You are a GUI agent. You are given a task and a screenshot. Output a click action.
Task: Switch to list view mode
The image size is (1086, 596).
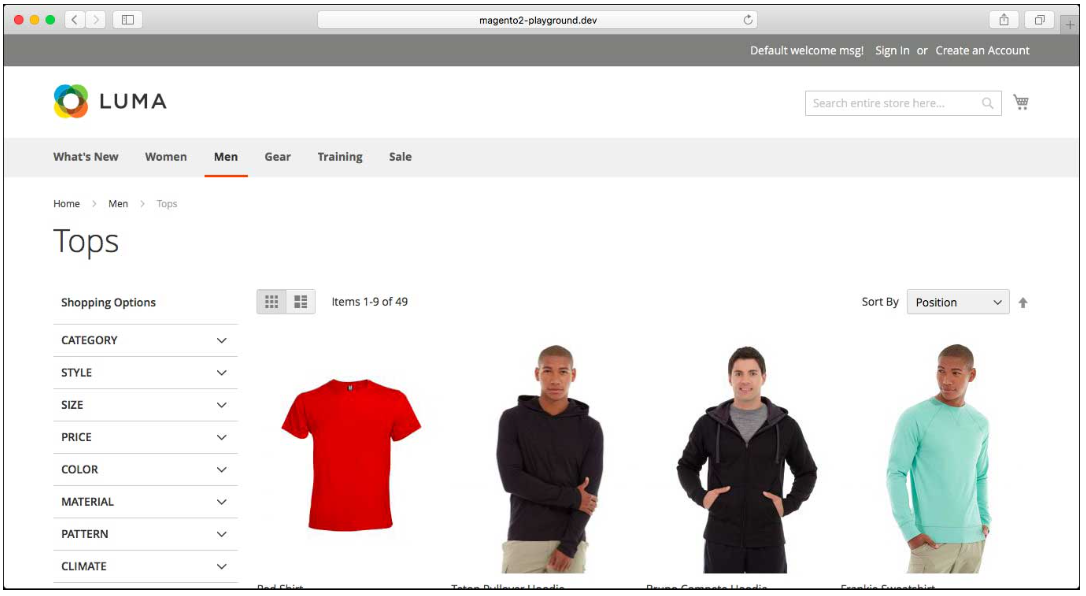tap(300, 302)
